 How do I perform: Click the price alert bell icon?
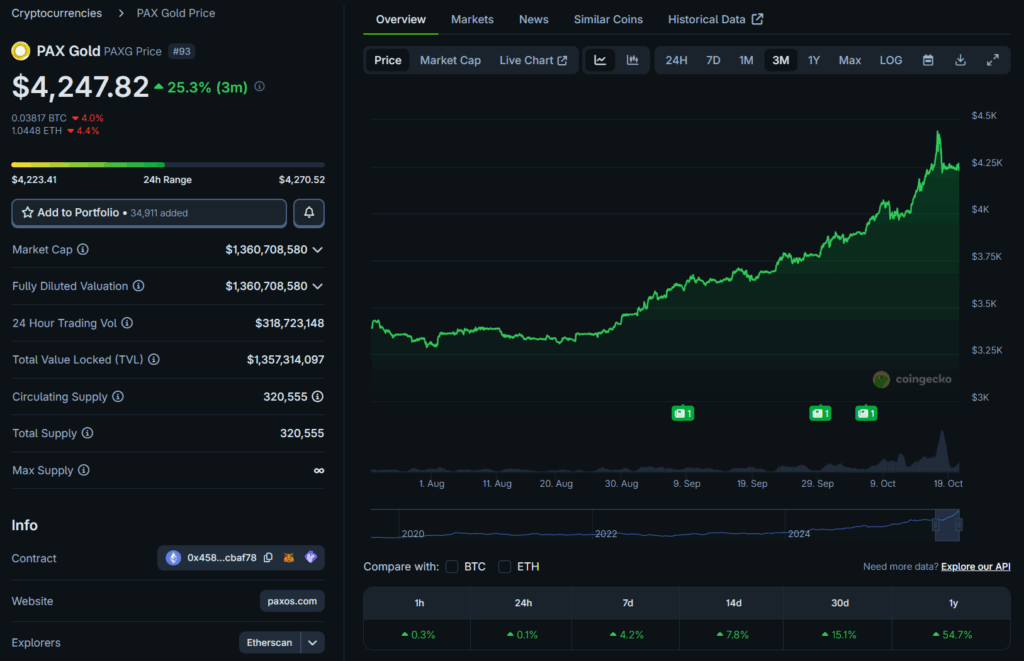[309, 213]
